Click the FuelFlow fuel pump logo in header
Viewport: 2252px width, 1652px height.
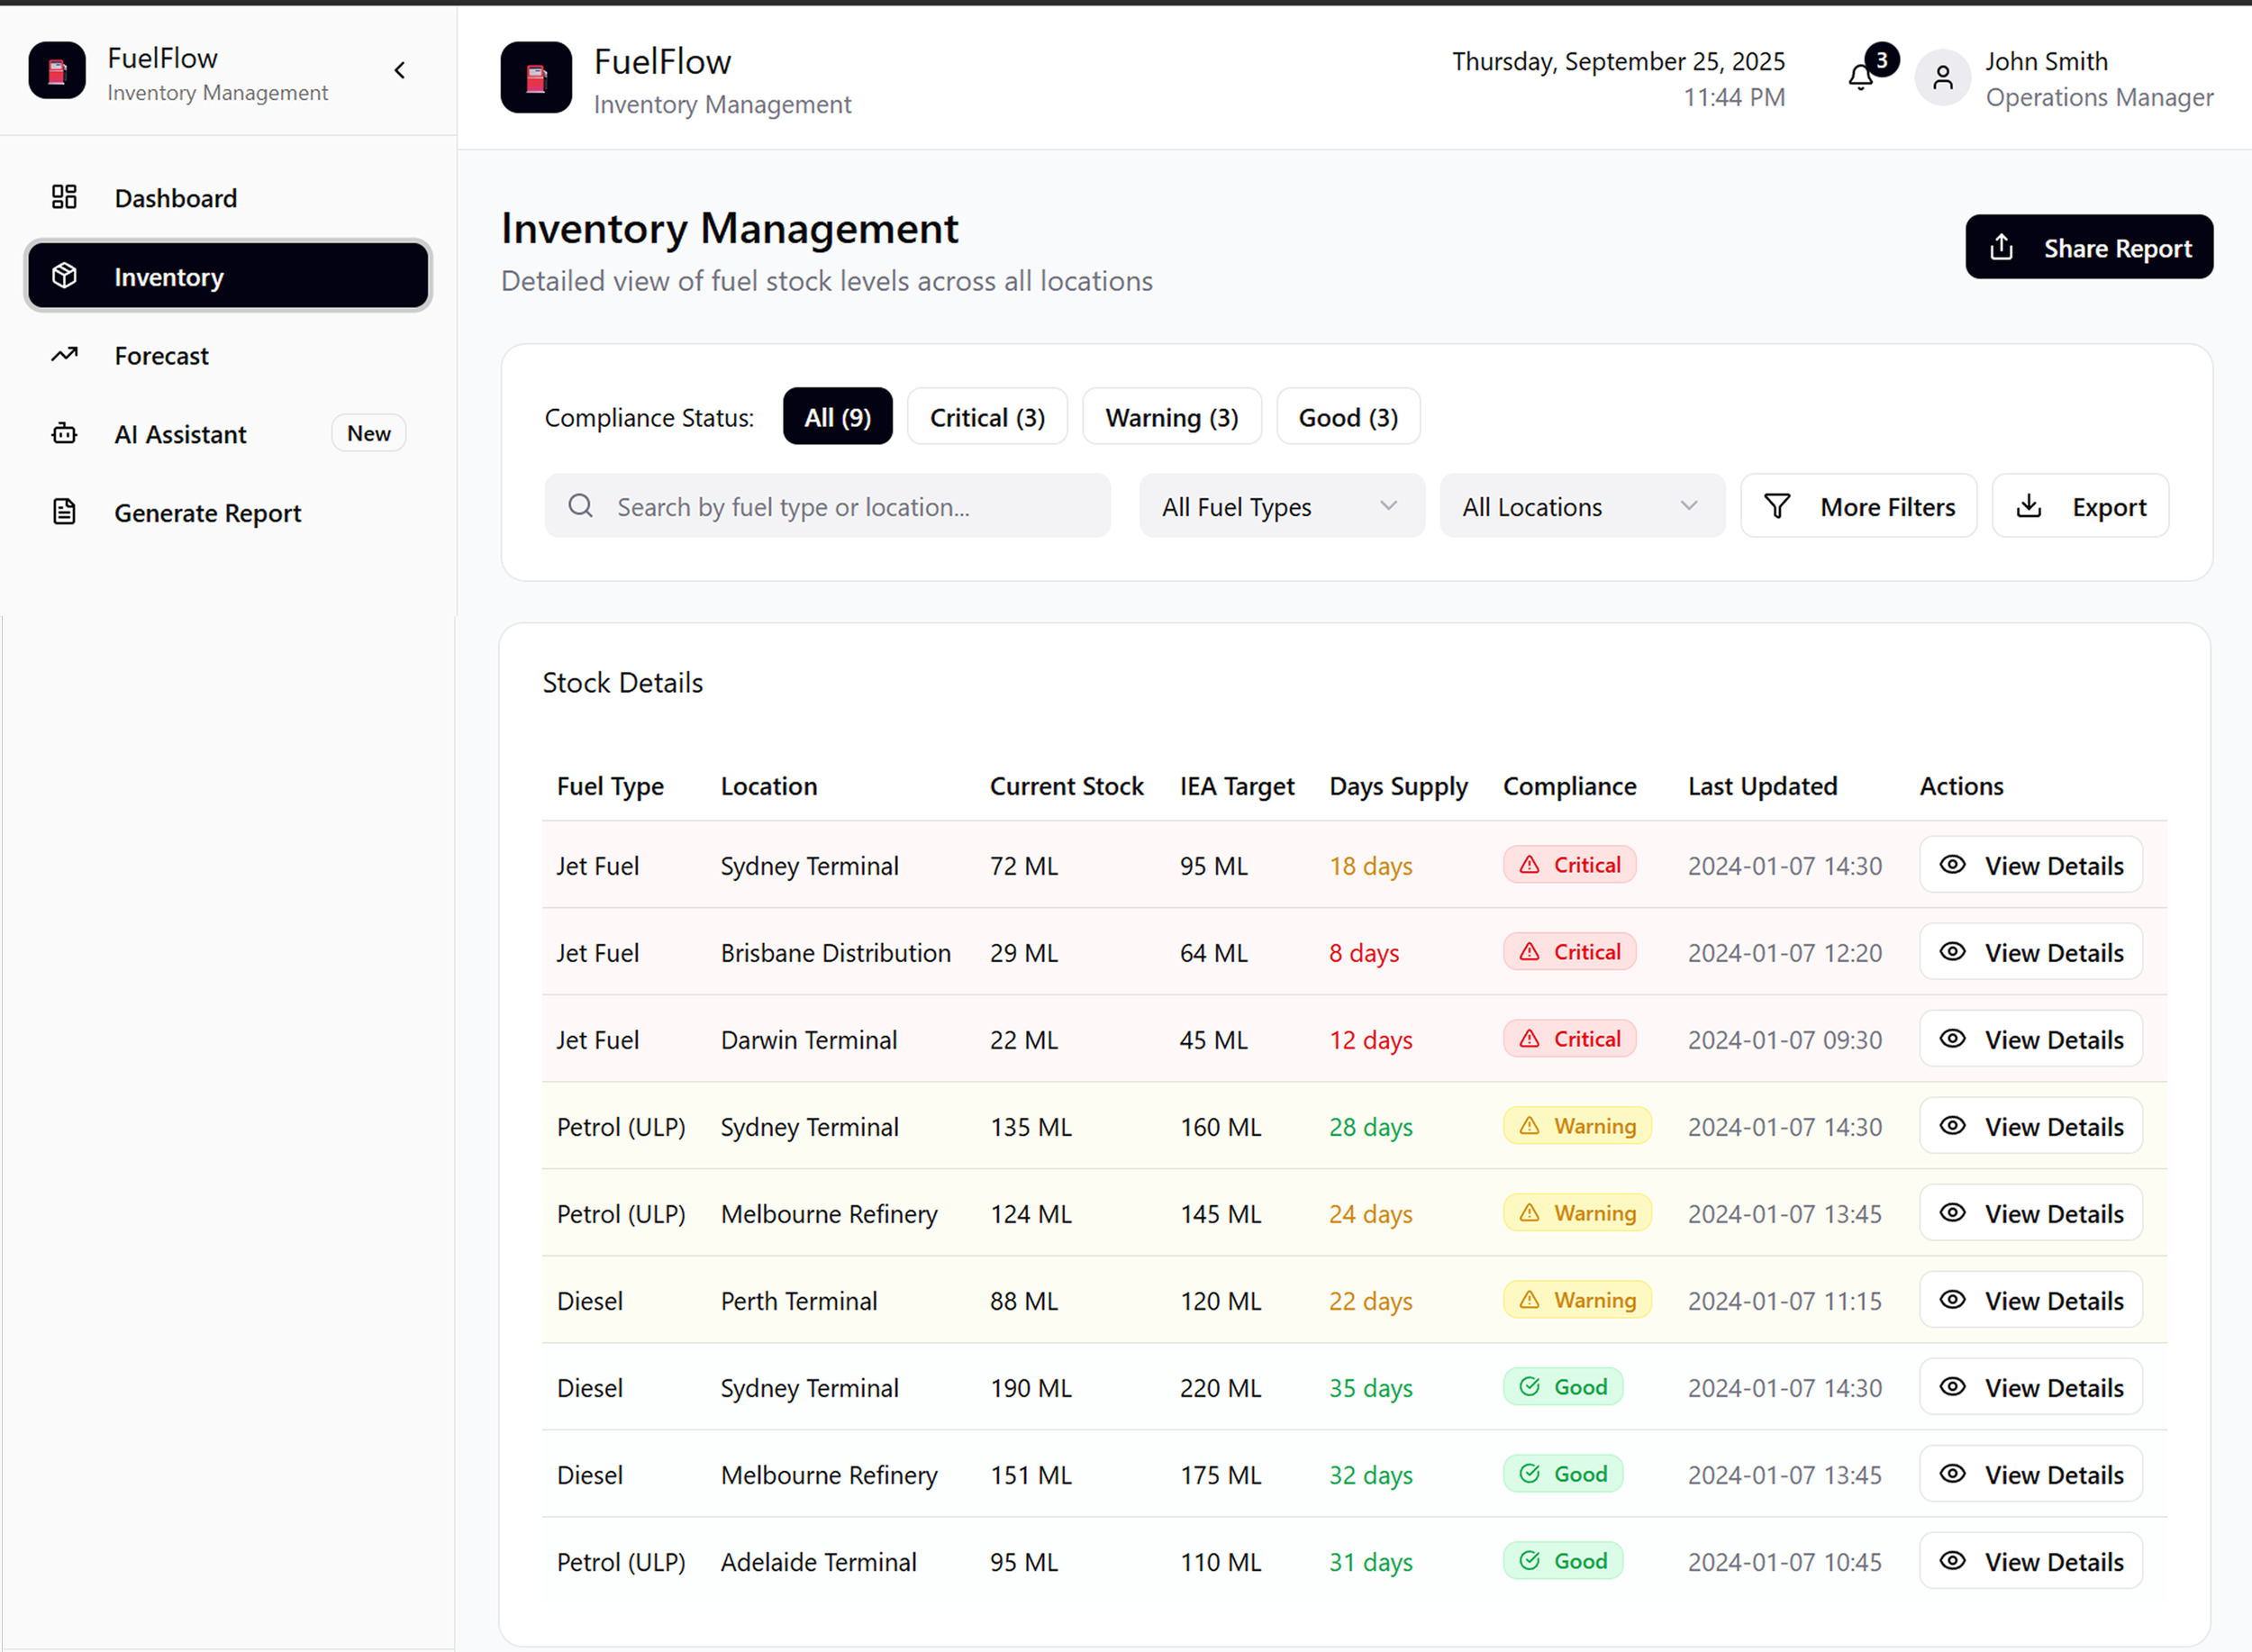coord(536,78)
